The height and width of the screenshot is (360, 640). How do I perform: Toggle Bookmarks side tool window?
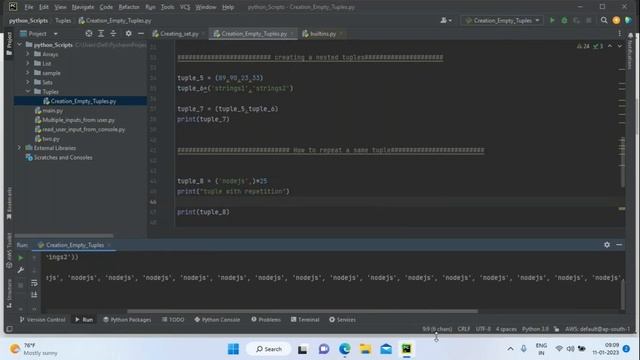tap(9, 203)
